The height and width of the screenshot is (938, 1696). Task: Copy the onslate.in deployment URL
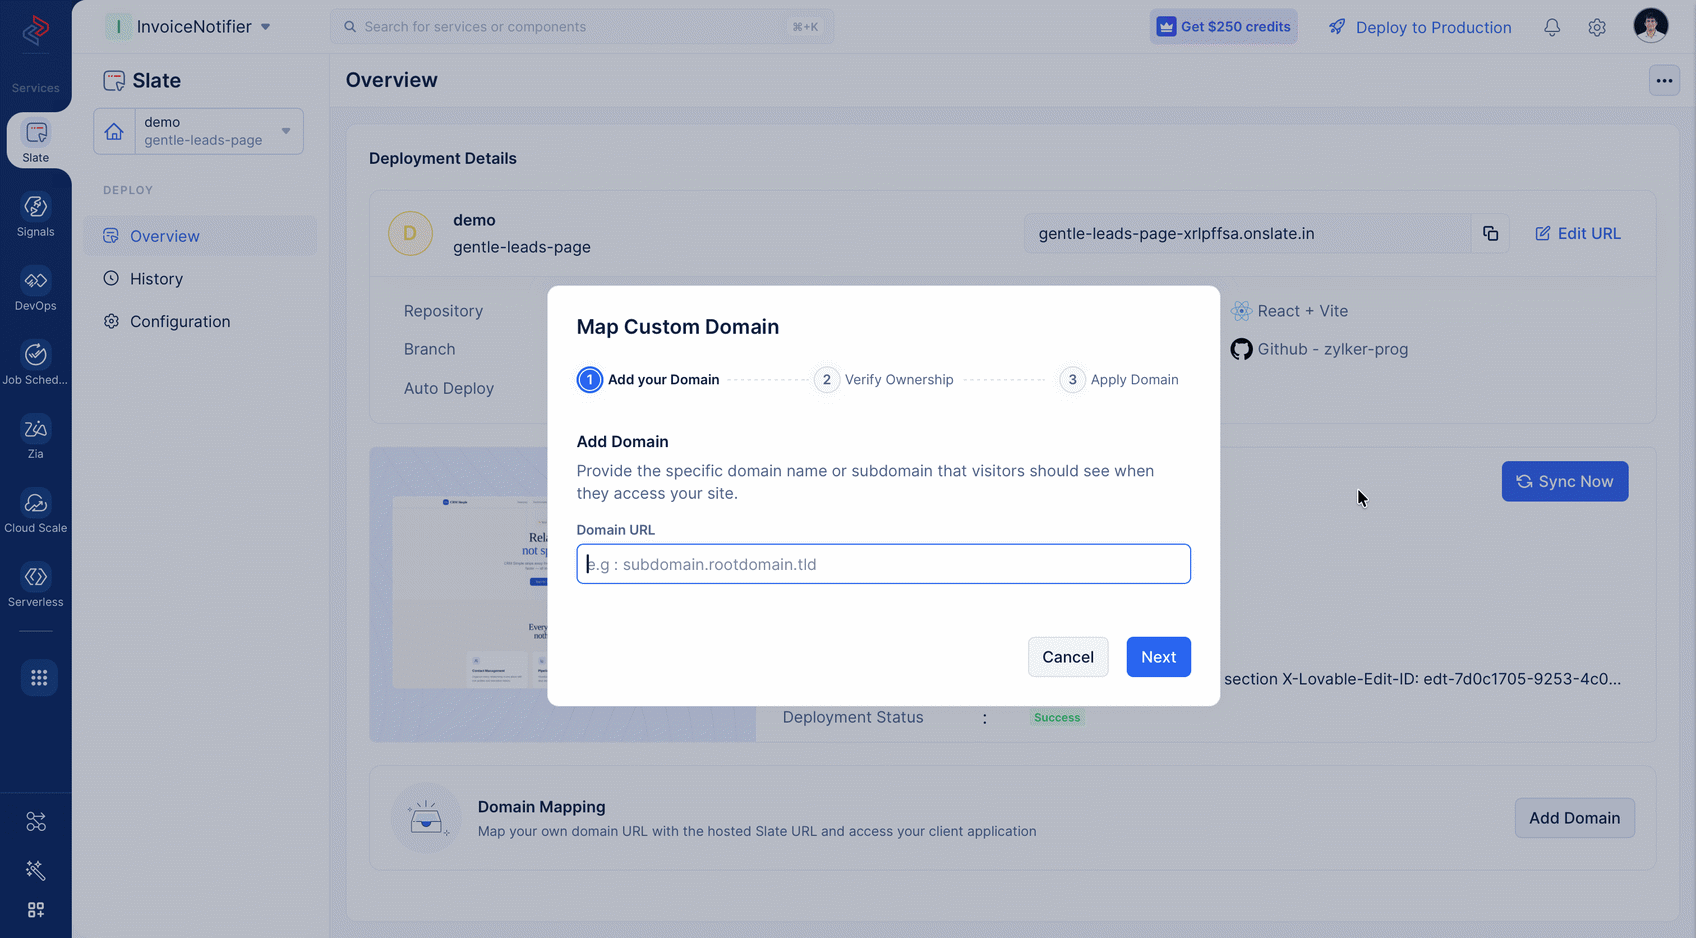coord(1490,233)
